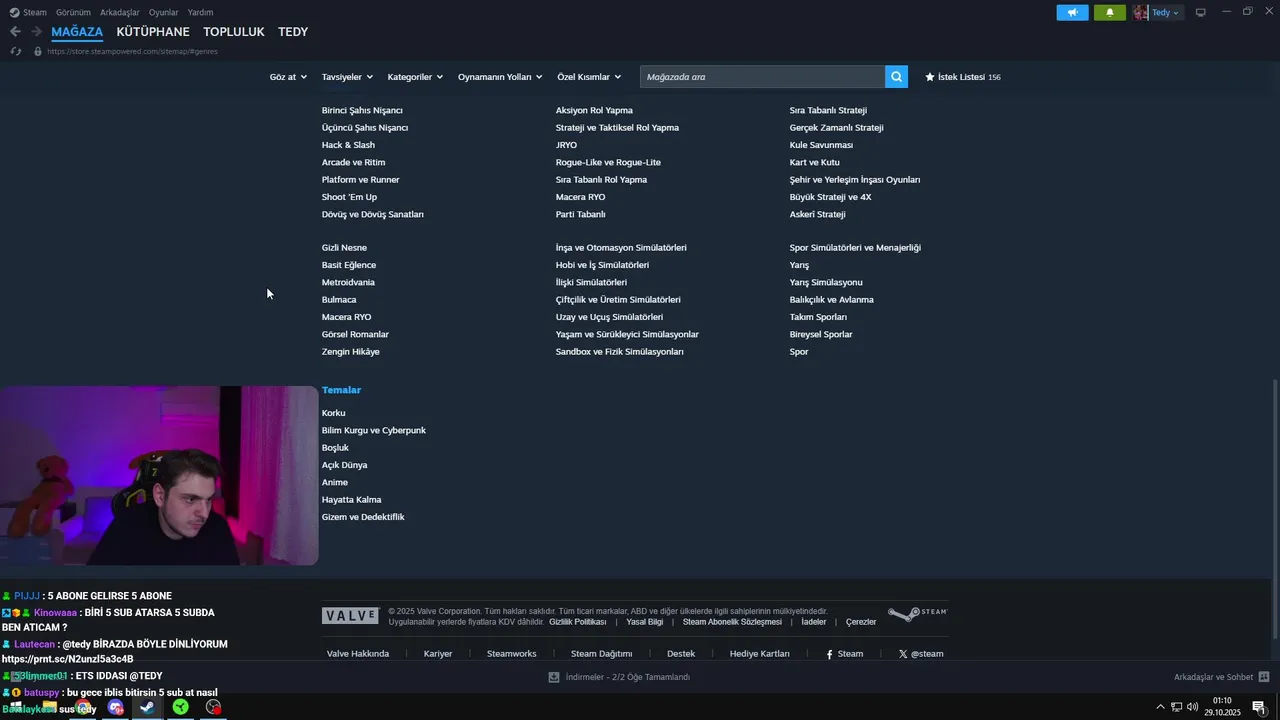Click the downloads icon in bottom bar

point(554,677)
